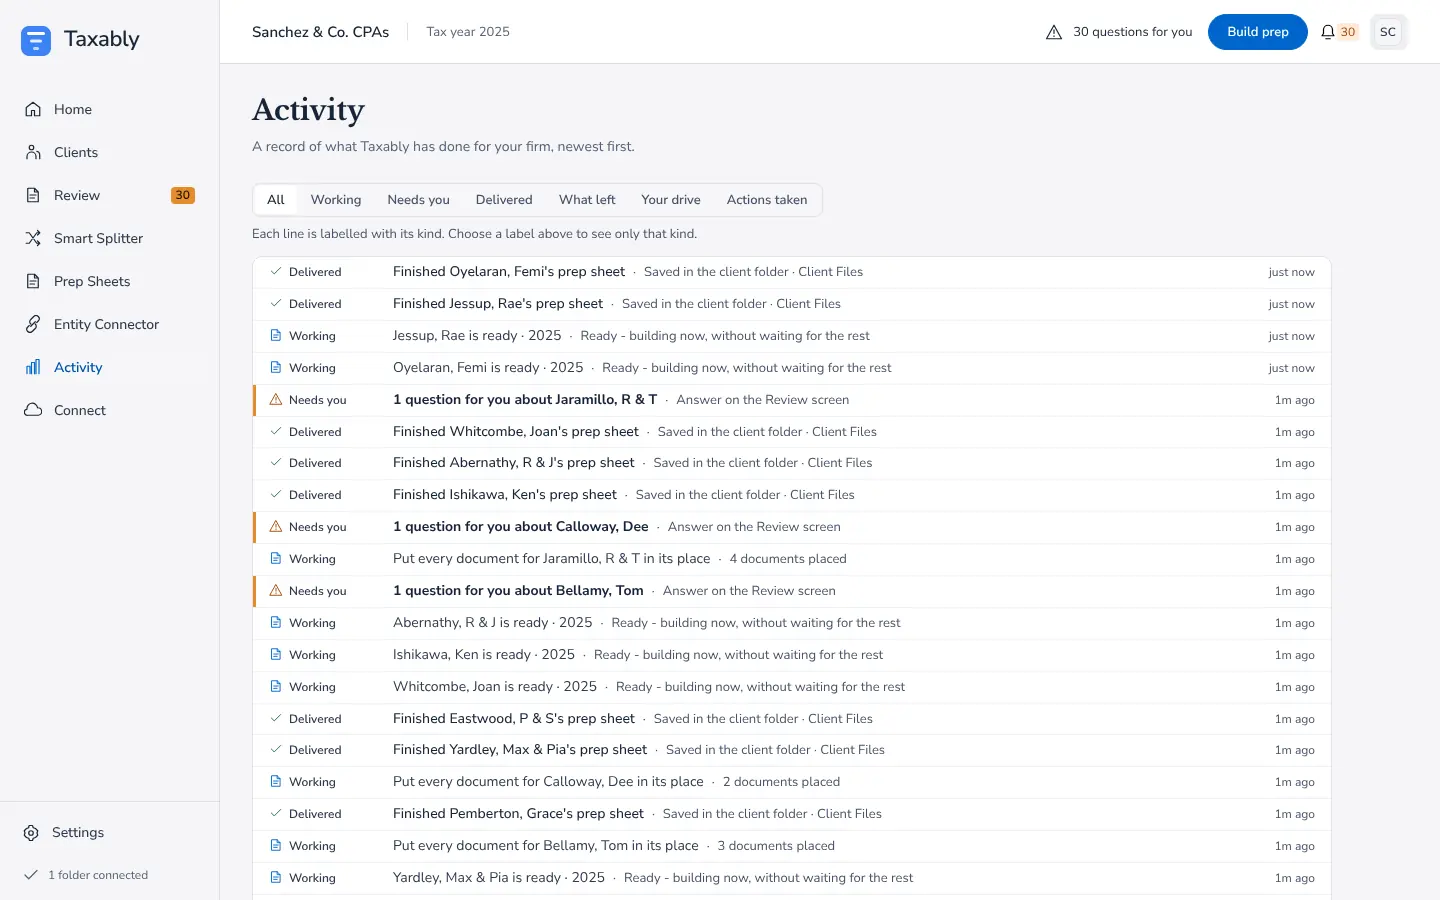Click 'Put every document for Calloway, Dee'
The width and height of the screenshot is (1440, 900).
coord(548,781)
